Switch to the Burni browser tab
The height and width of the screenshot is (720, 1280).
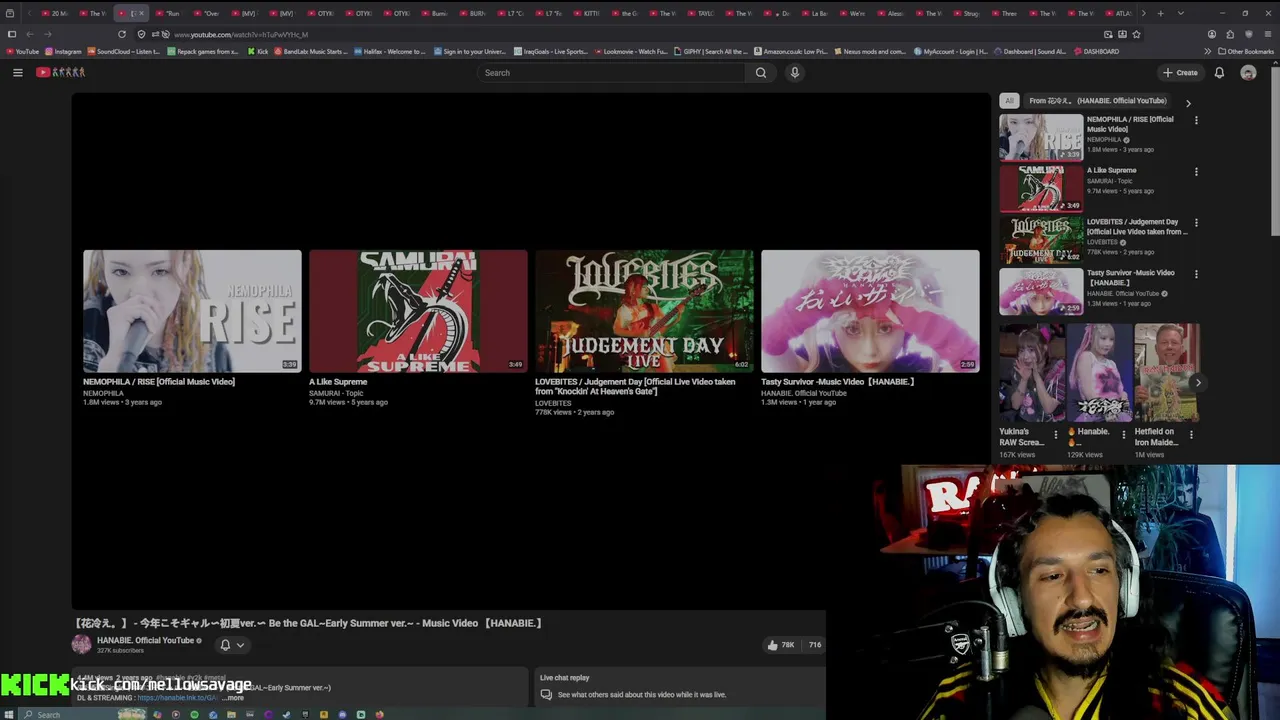click(435, 13)
